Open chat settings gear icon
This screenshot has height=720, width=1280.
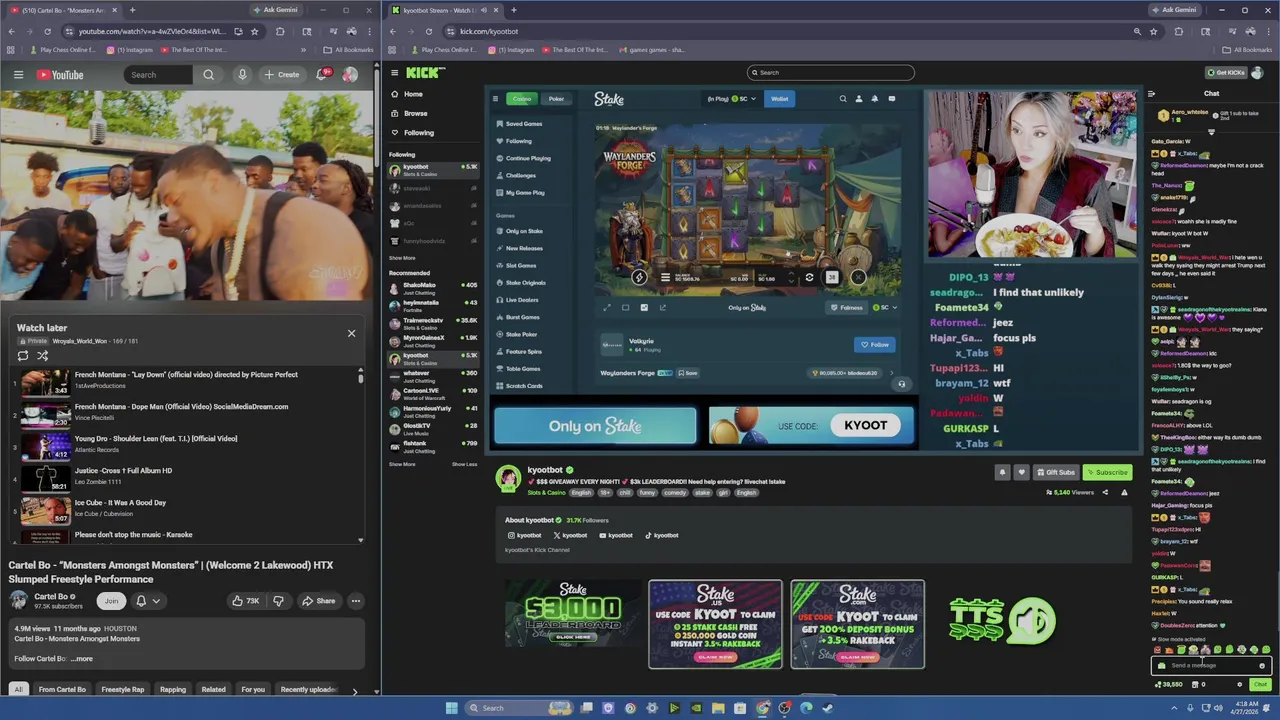(1239, 685)
